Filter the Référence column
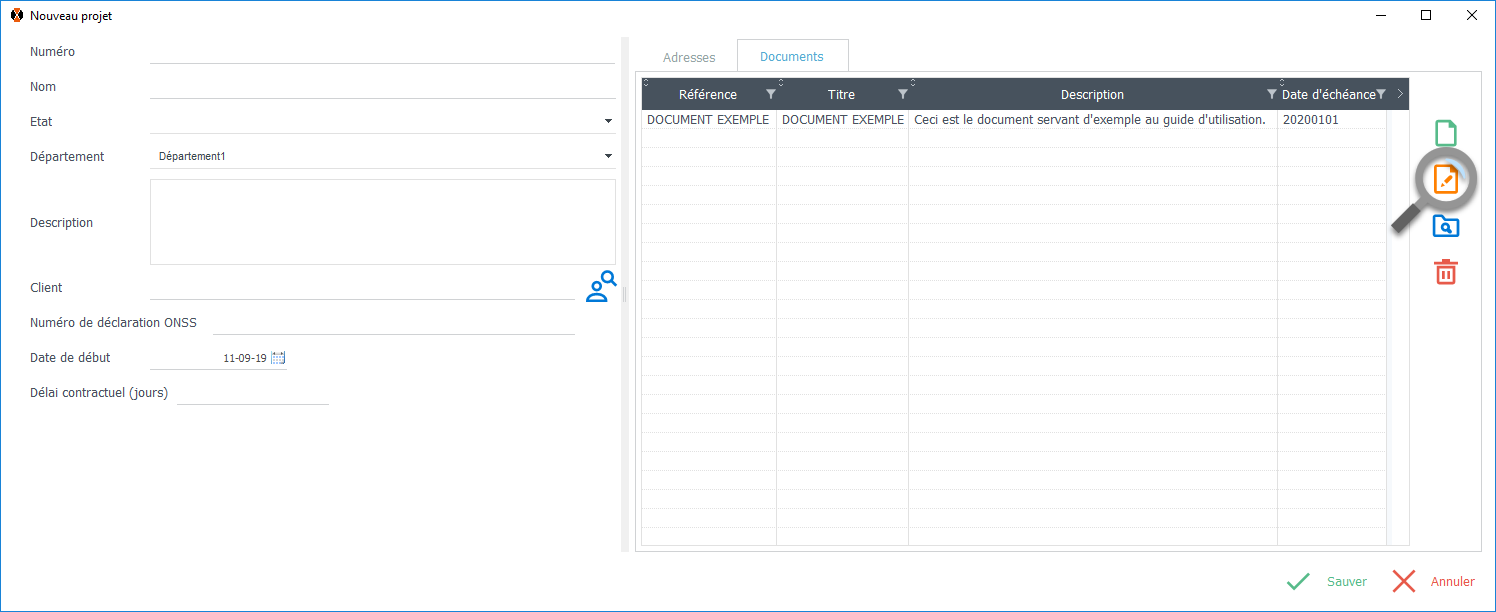 point(770,94)
